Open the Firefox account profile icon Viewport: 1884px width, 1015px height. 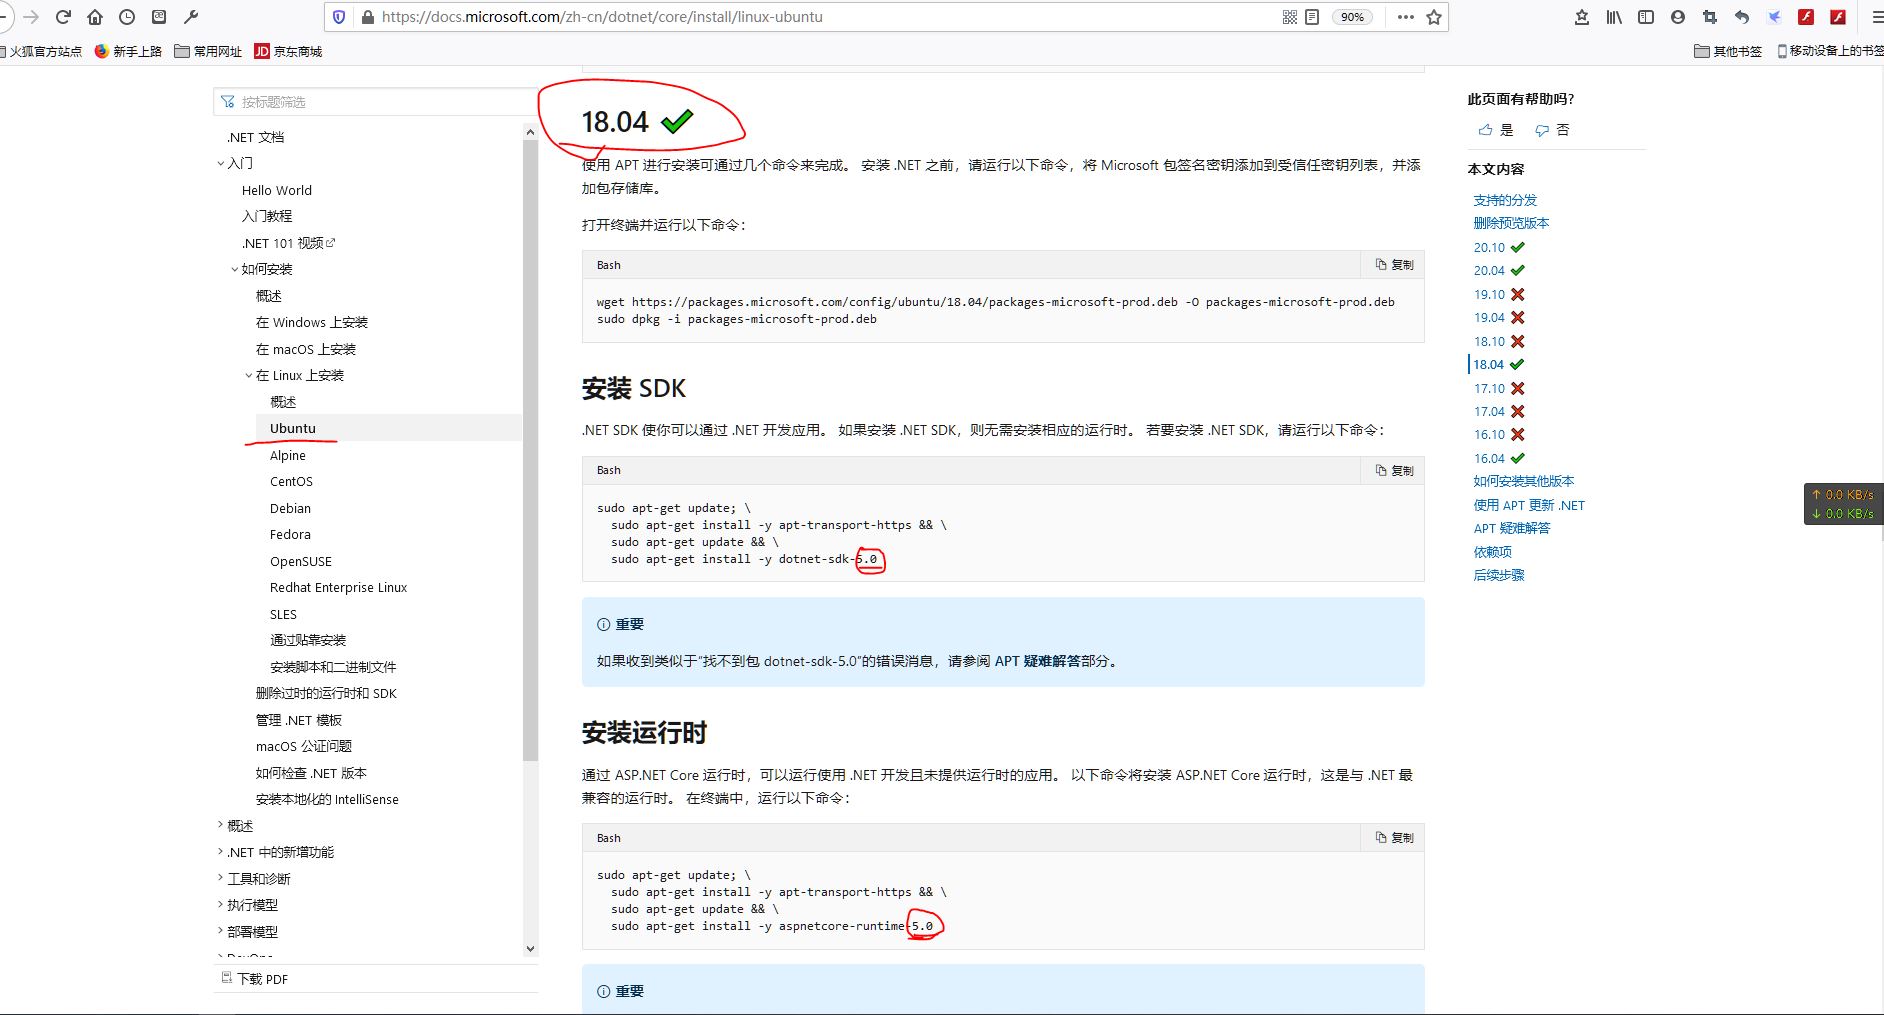tap(1675, 17)
